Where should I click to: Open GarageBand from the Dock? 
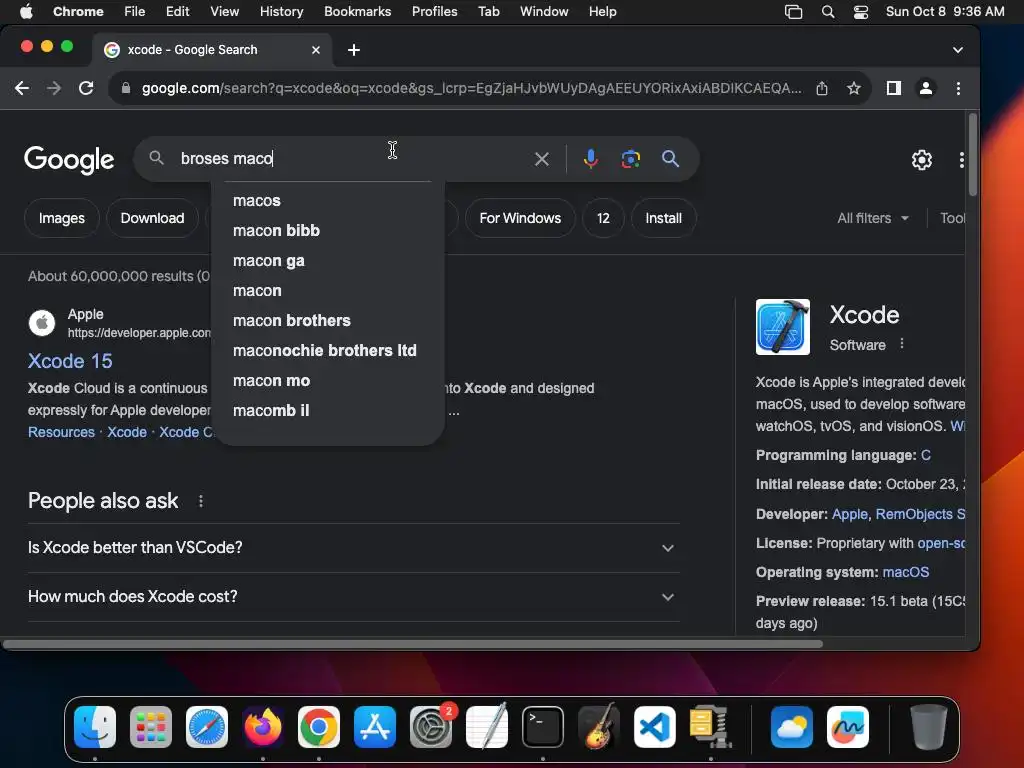click(598, 727)
